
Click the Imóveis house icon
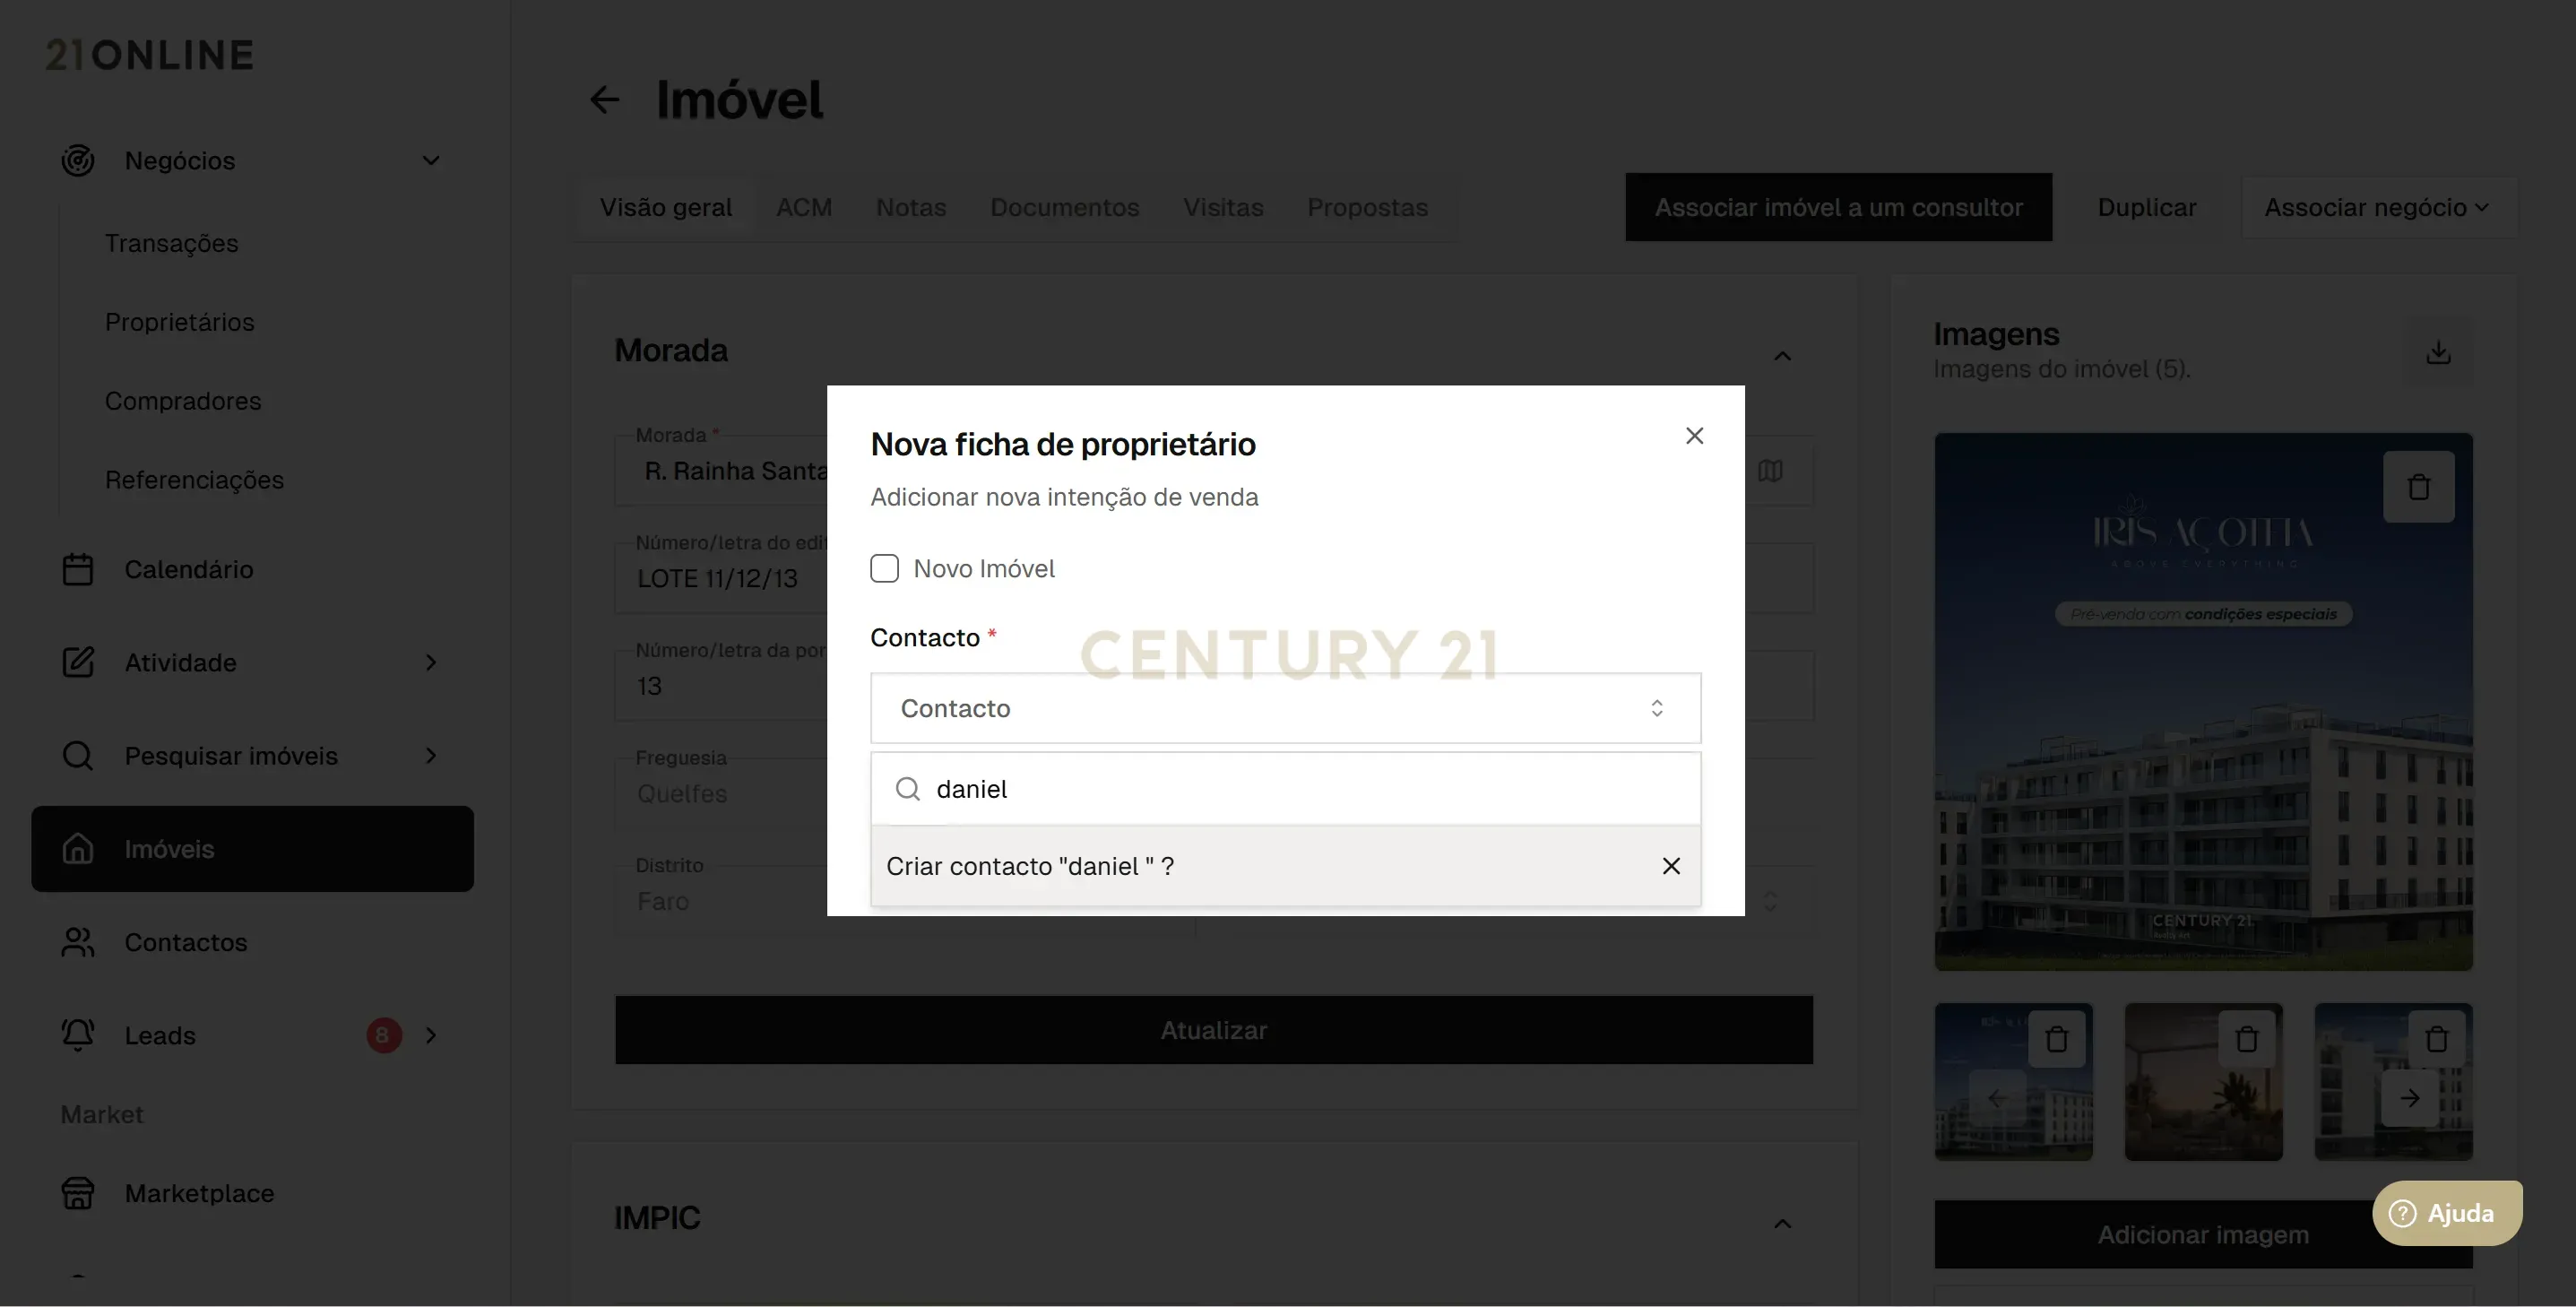click(x=78, y=849)
